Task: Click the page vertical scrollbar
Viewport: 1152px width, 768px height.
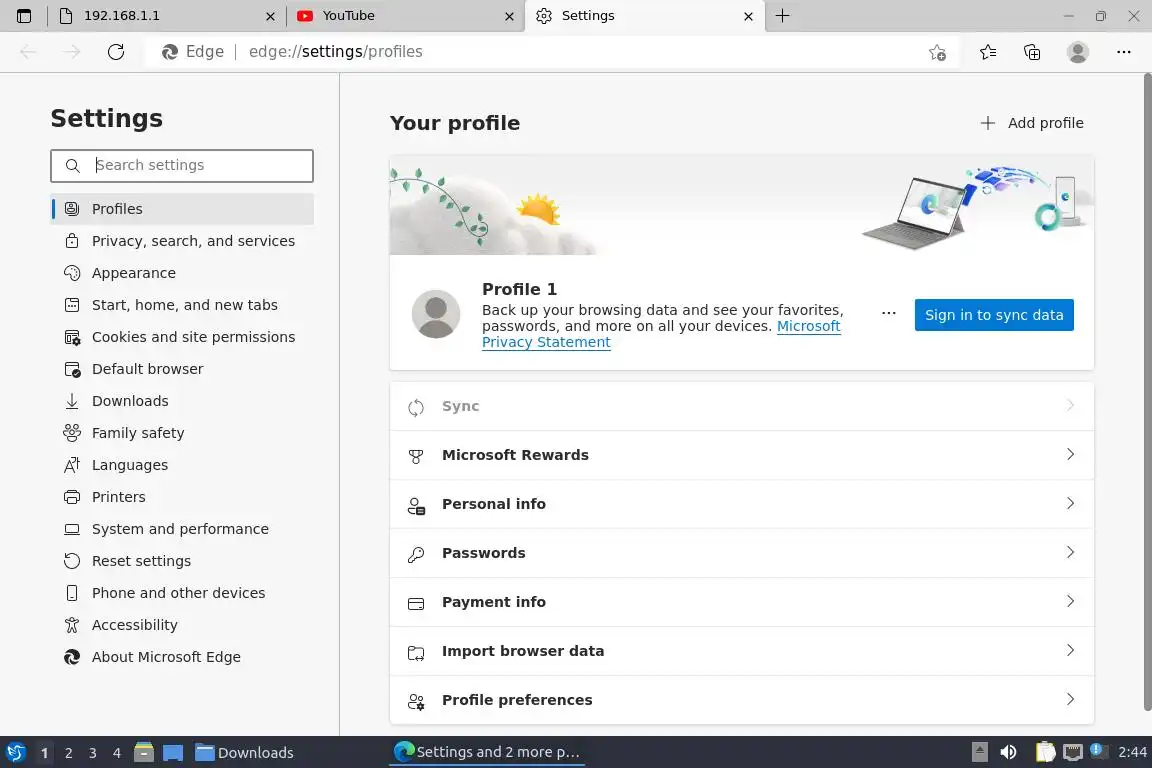Action: [1147, 392]
